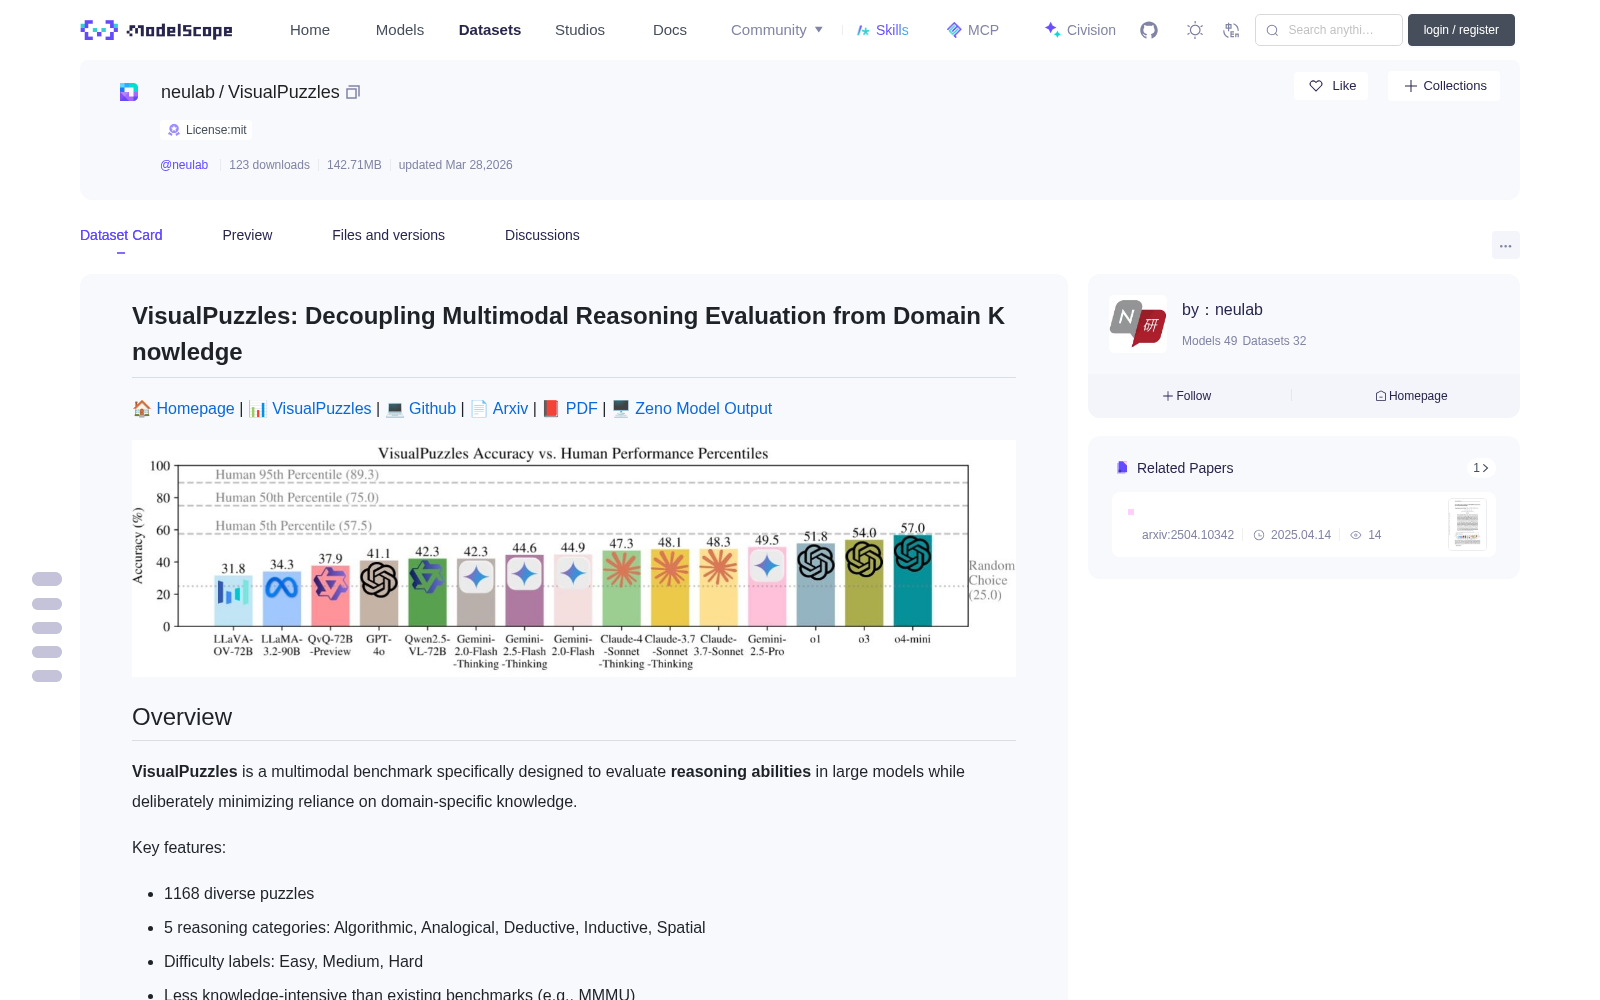Click the License:mit badge

click(206, 130)
